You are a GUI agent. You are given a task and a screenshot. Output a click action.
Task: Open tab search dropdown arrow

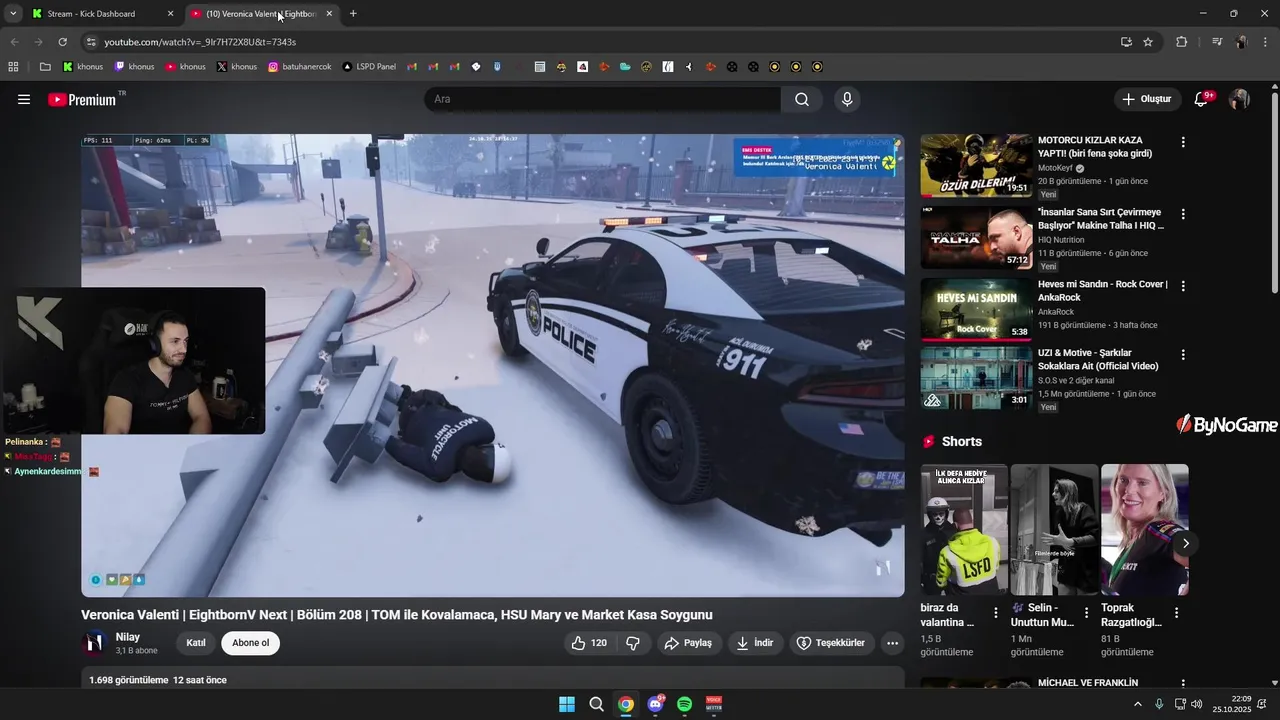pyautogui.click(x=13, y=14)
